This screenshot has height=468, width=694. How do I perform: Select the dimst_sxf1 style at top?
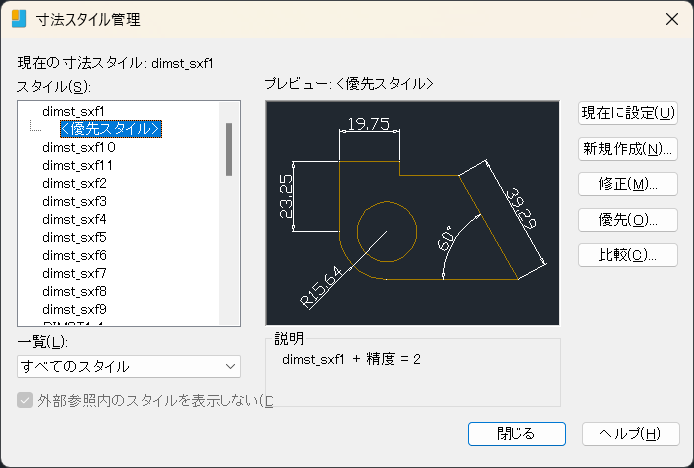(73, 111)
